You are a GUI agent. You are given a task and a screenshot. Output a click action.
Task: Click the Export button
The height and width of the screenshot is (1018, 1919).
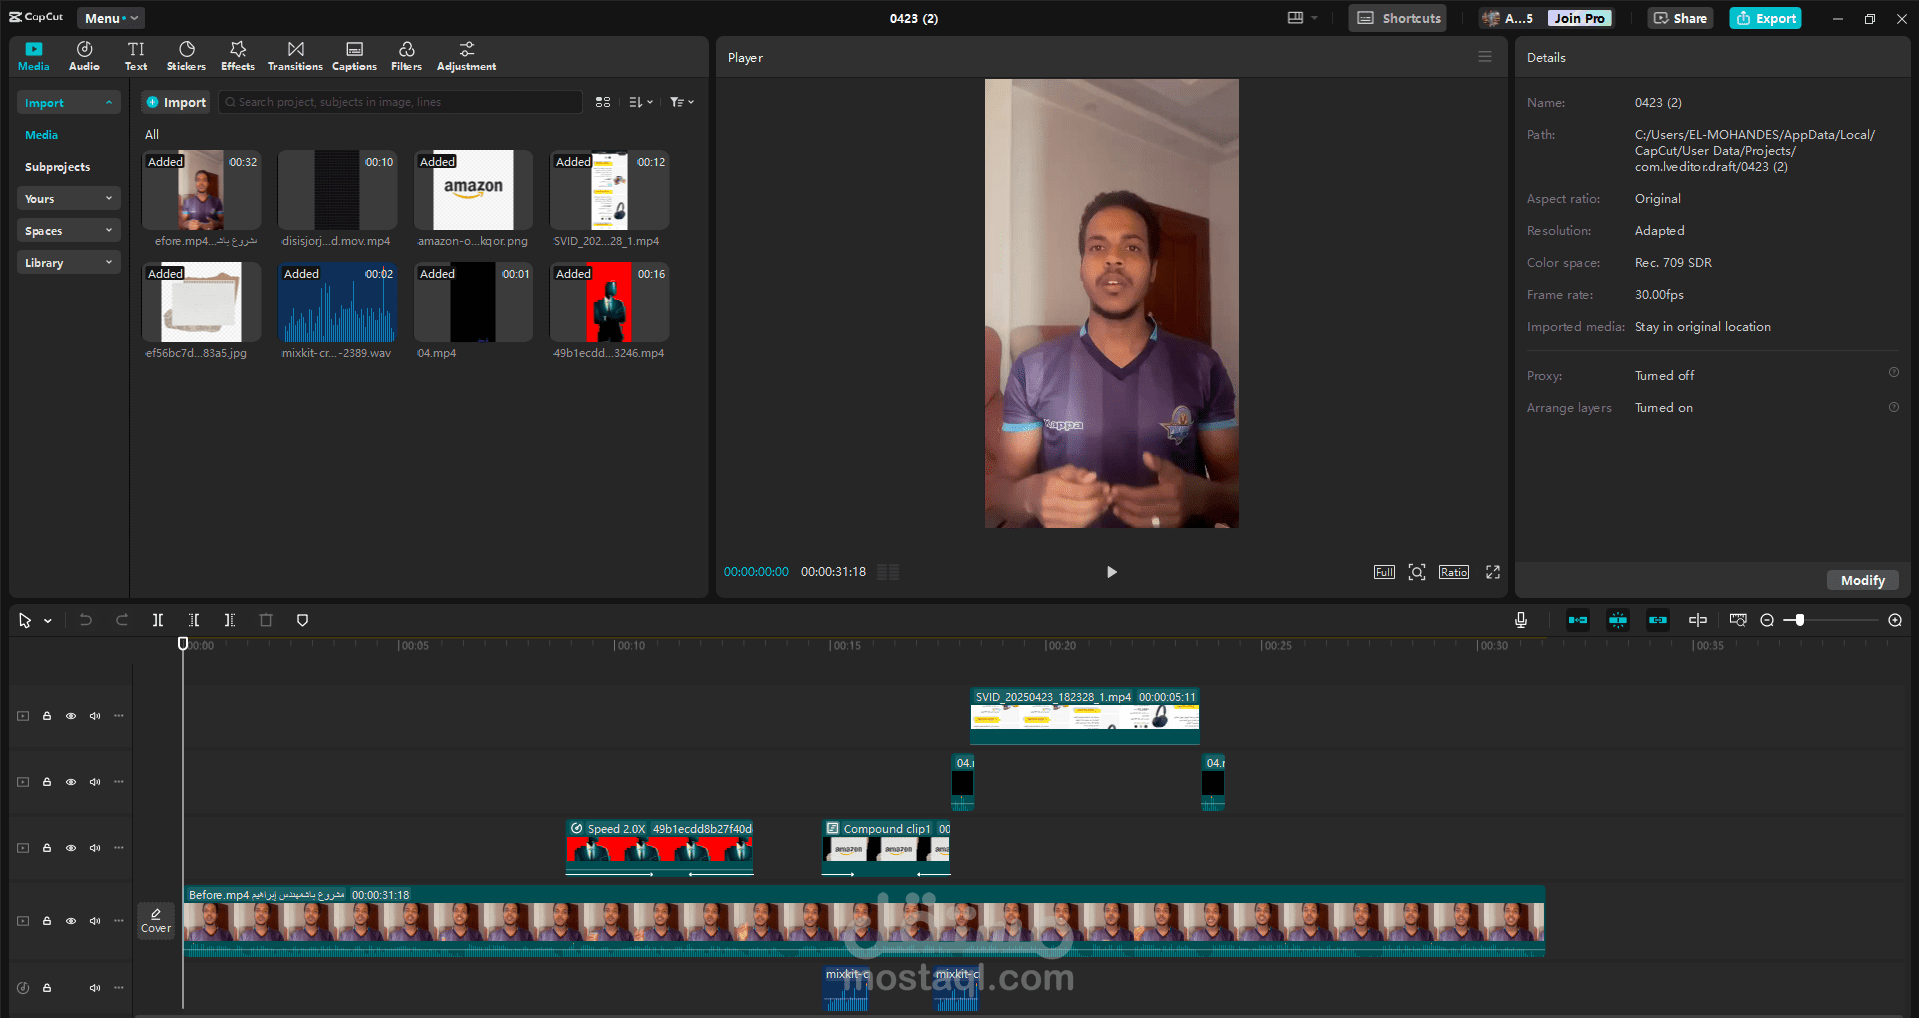tap(1766, 18)
